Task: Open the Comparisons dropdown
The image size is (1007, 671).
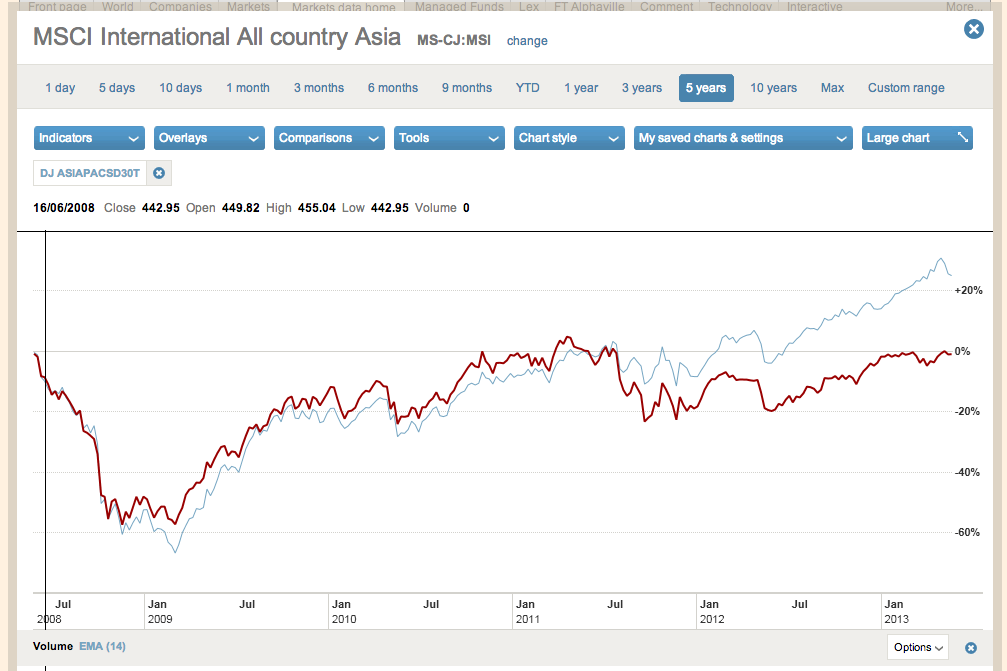Action: (x=329, y=138)
